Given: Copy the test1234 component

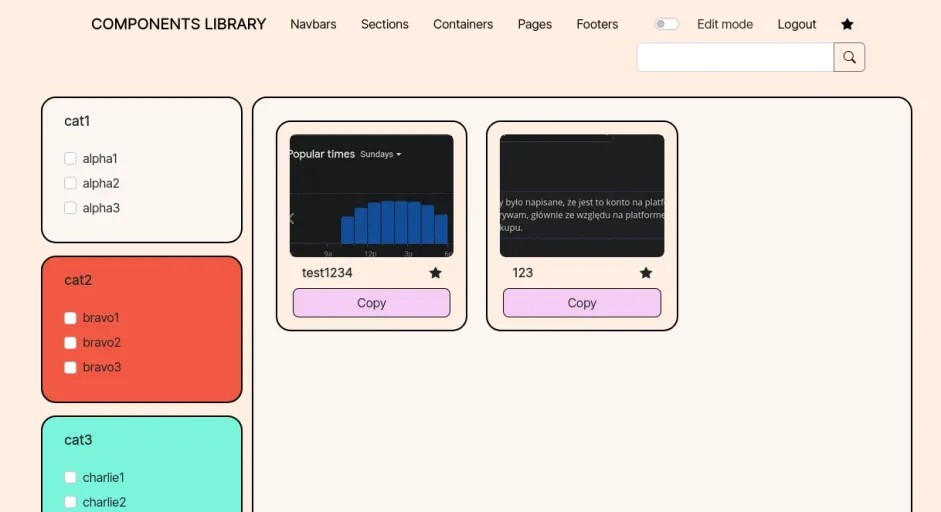Looking at the screenshot, I should tap(371, 303).
